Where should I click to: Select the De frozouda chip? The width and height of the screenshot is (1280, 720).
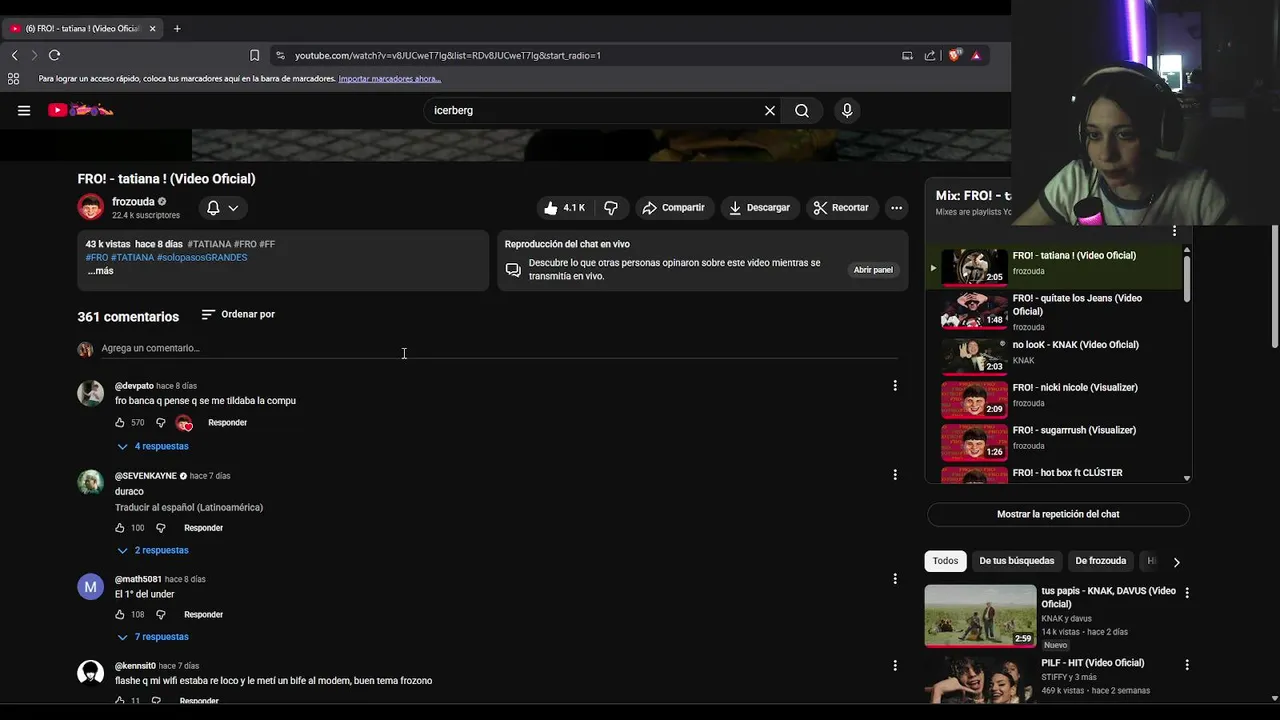(1100, 561)
